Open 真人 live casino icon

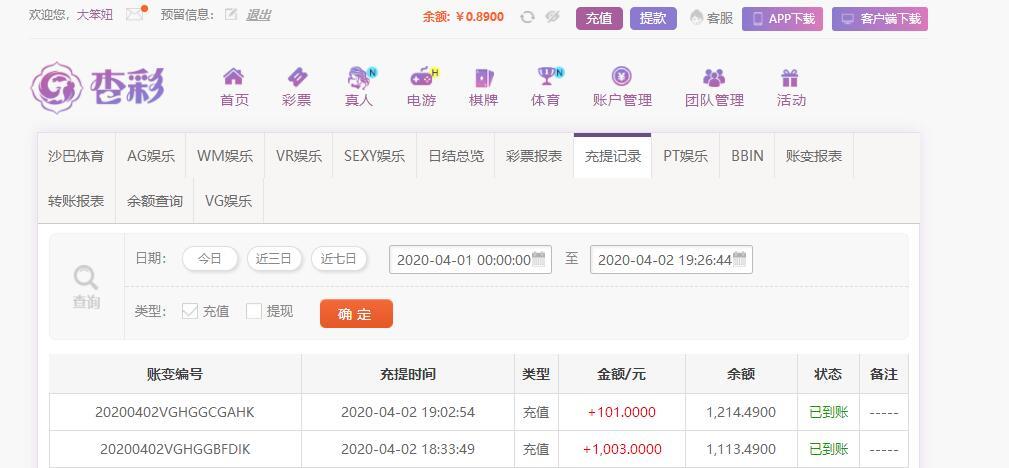[x=360, y=77]
